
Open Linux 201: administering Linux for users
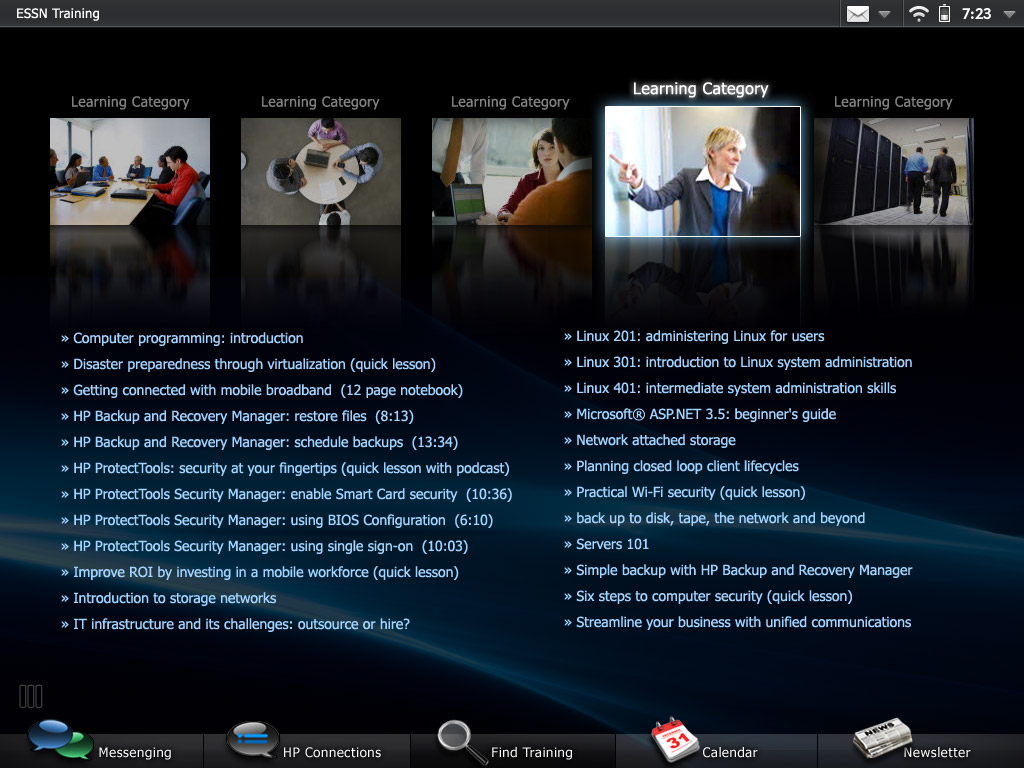point(700,336)
